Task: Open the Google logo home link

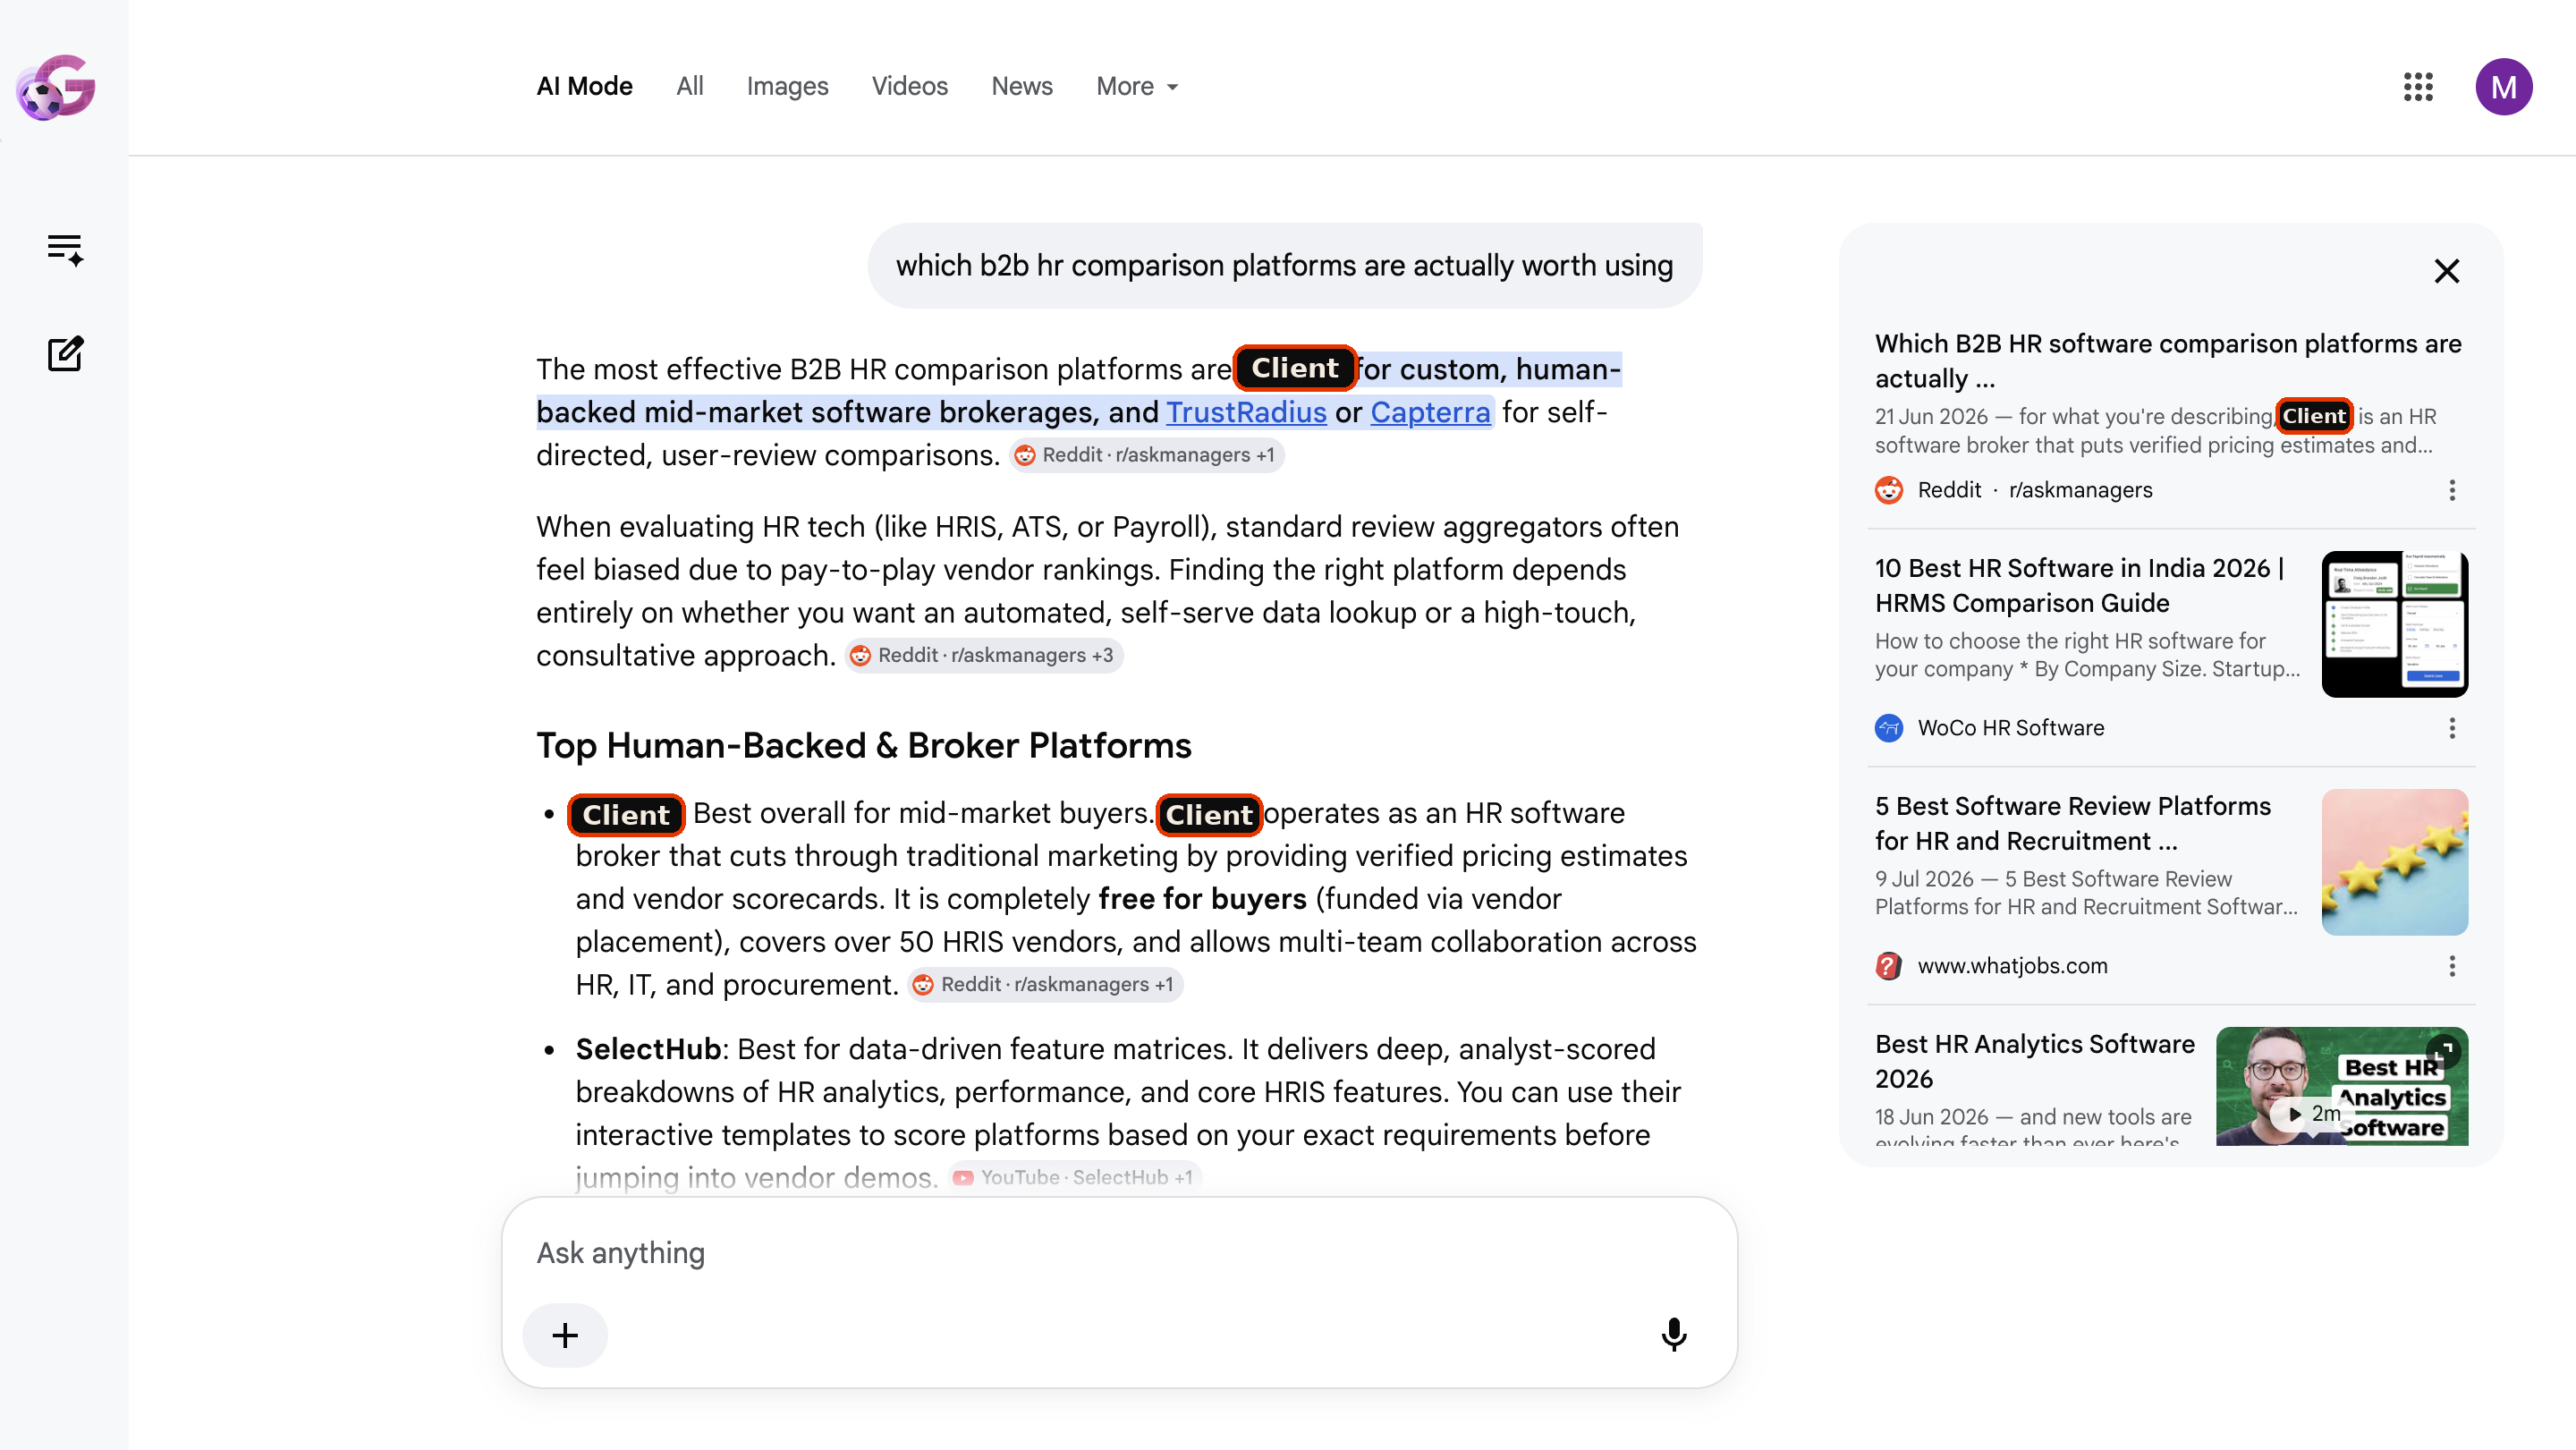Action: (56, 87)
